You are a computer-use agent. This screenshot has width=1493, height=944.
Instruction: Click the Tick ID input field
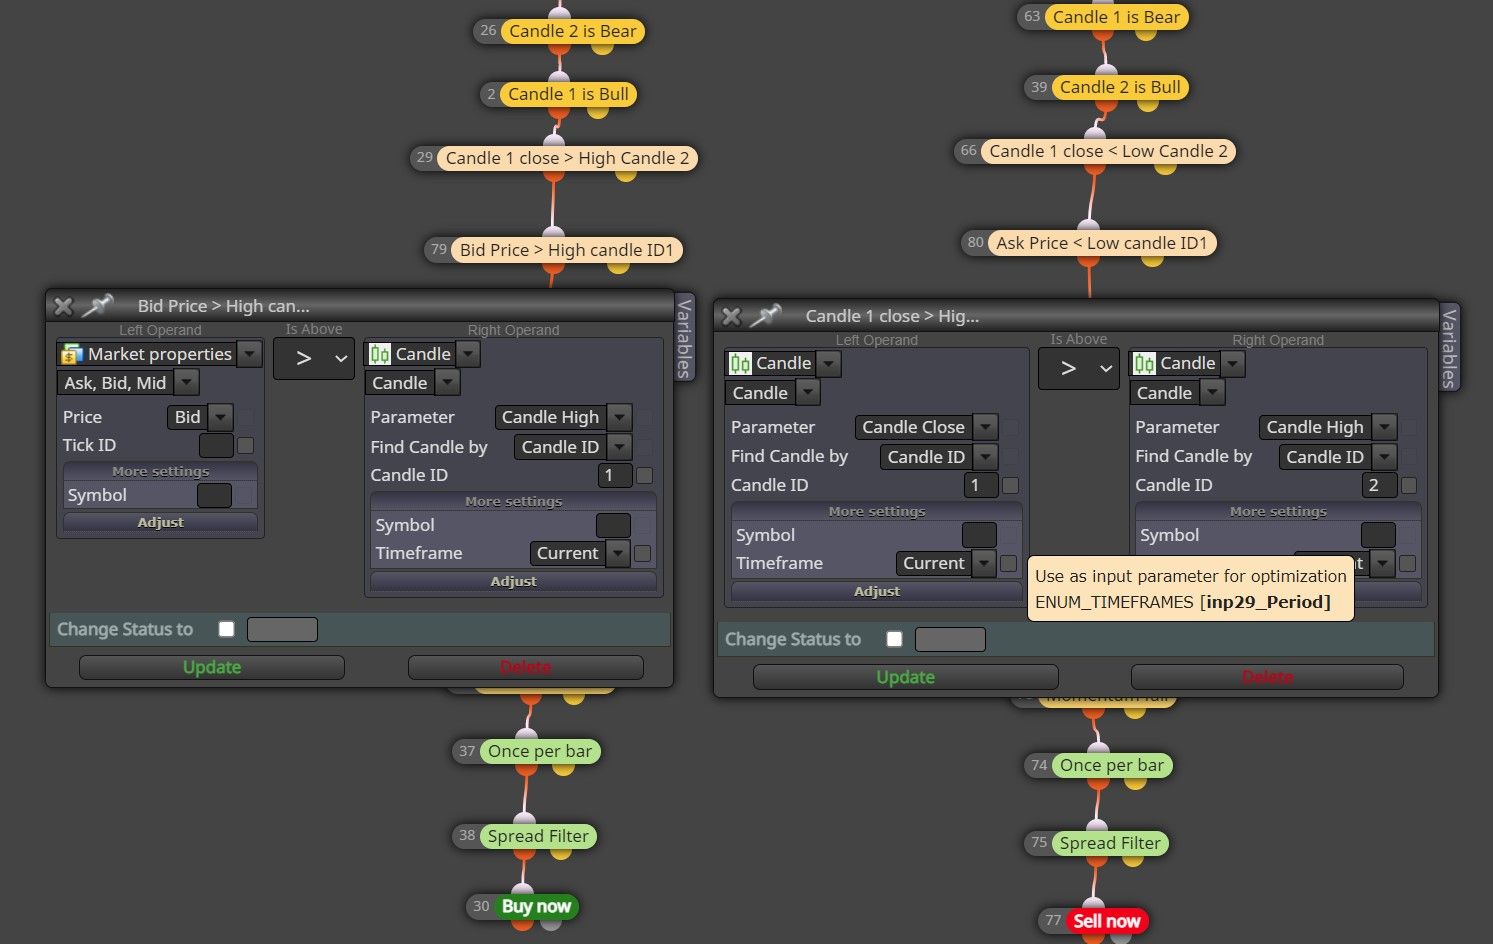[216, 445]
